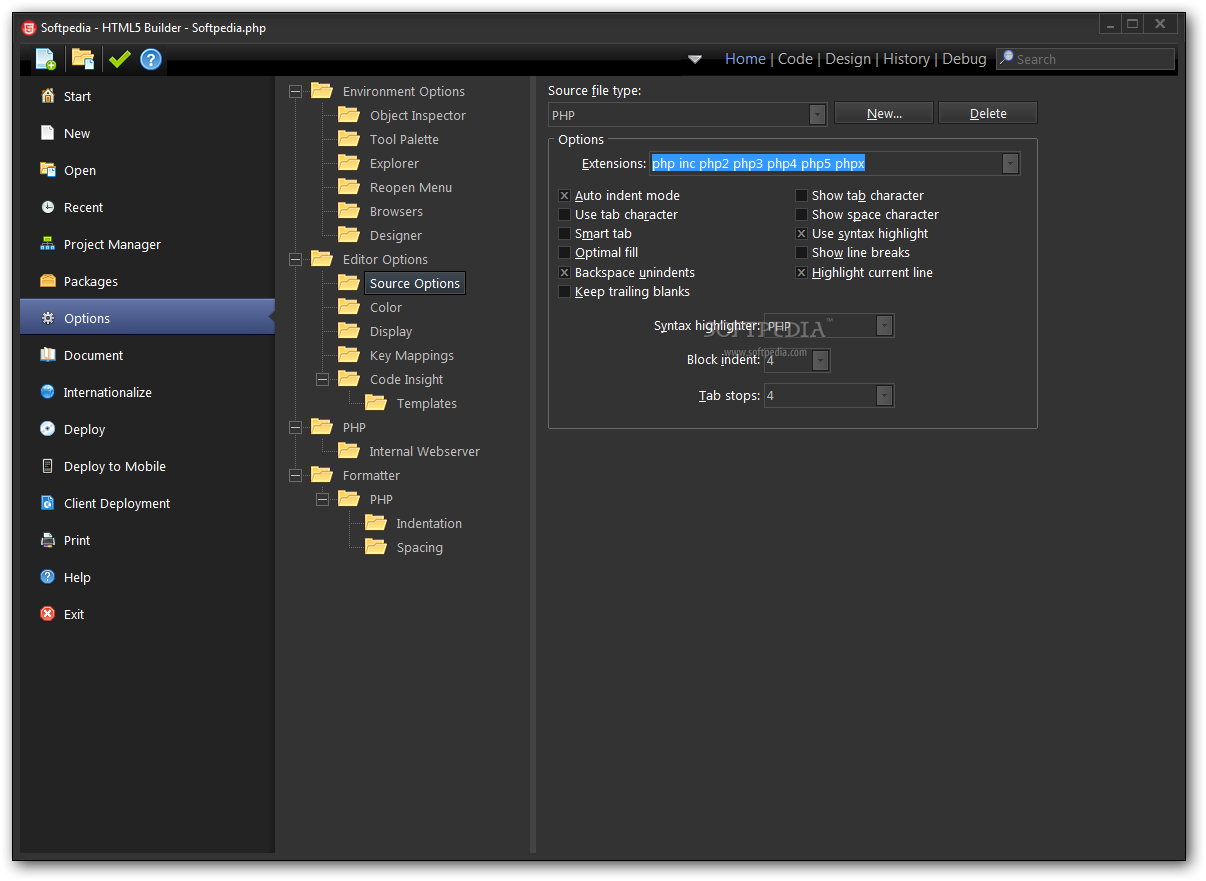Collapse Formatter tree node
Screen dimensions: 1206x881
click(x=295, y=476)
